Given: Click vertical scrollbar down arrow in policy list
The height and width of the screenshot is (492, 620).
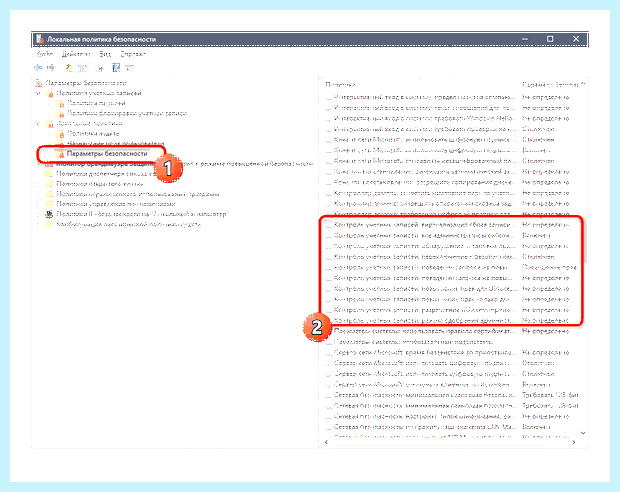Looking at the screenshot, I should pyautogui.click(x=583, y=433).
